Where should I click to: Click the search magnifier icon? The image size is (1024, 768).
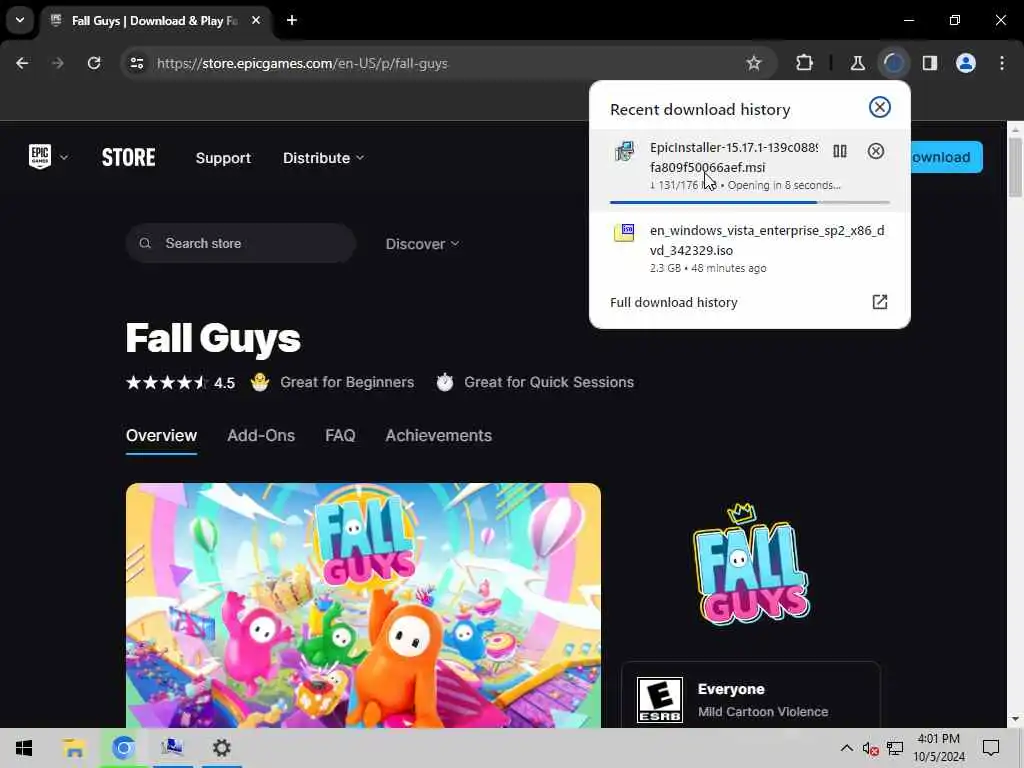tap(145, 244)
